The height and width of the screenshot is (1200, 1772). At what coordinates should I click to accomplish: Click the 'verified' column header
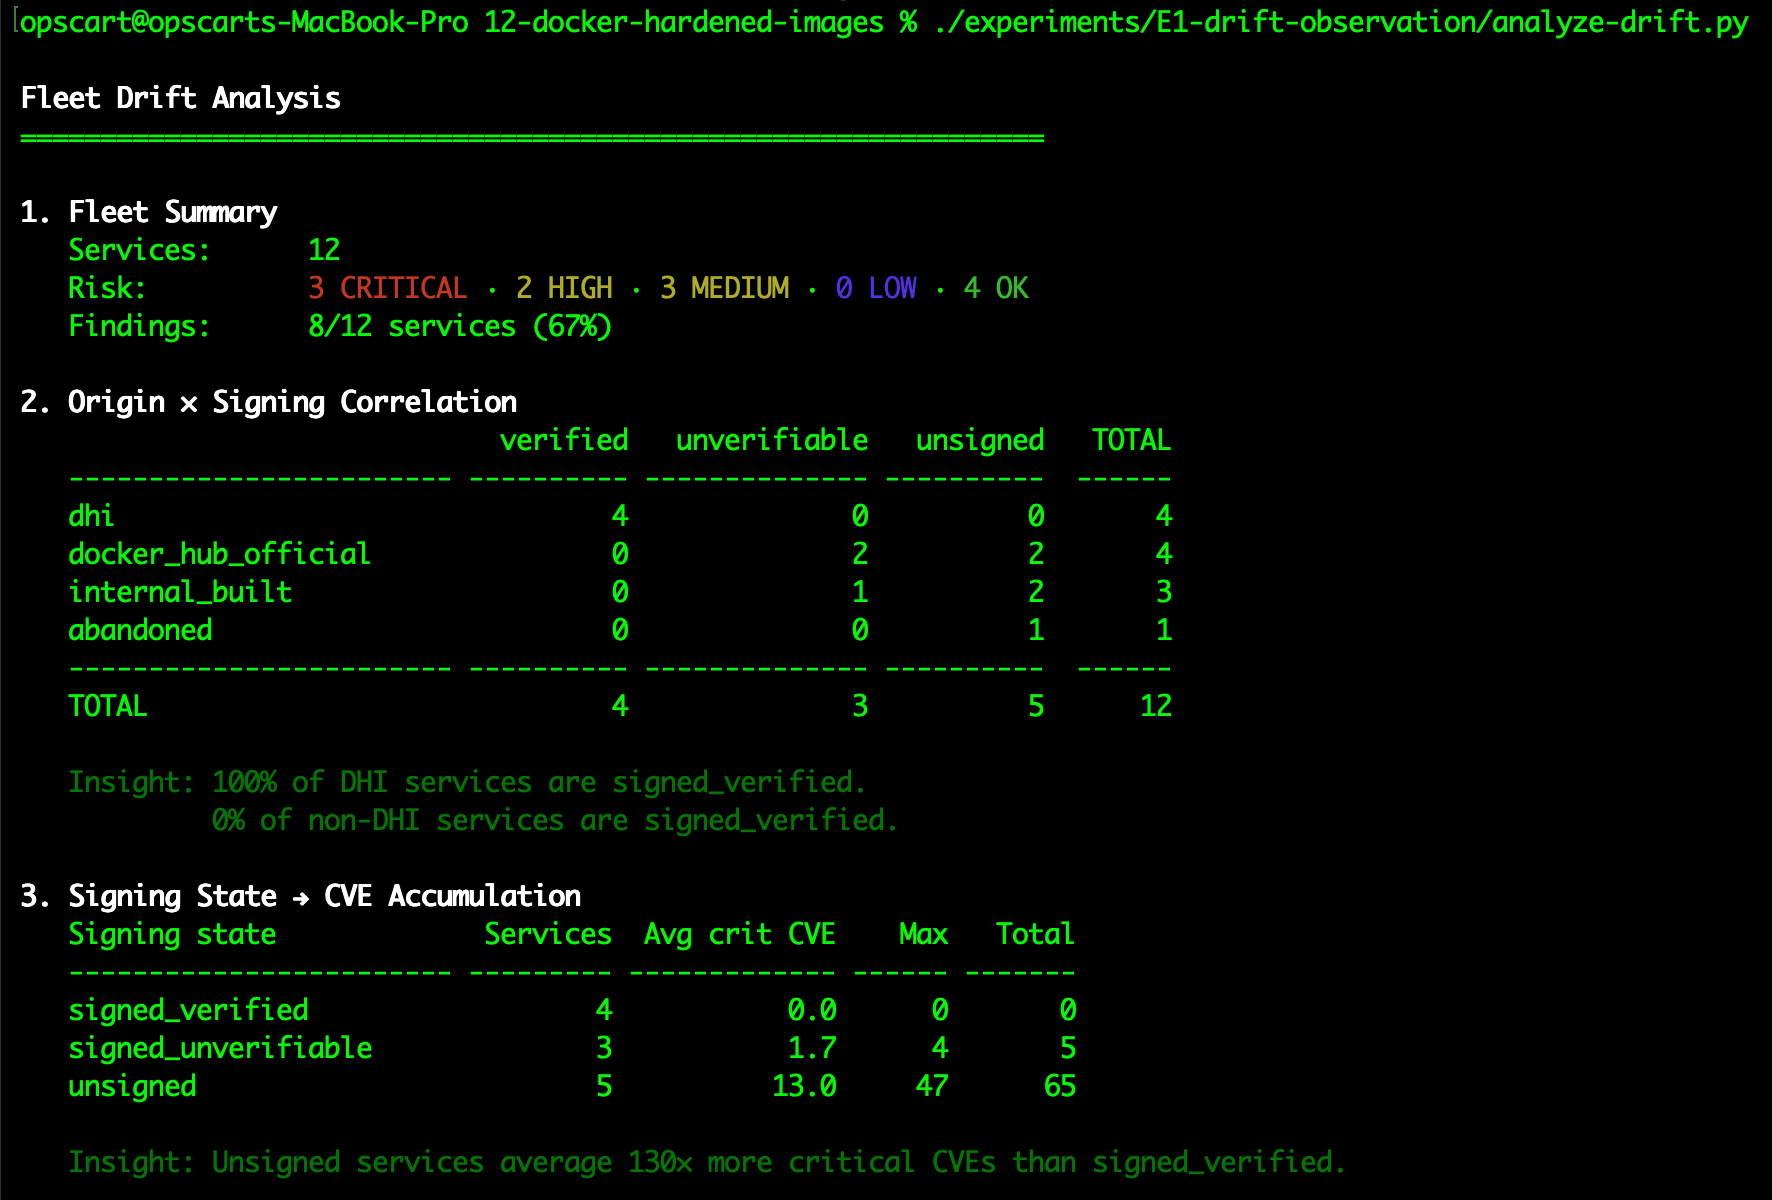point(564,440)
